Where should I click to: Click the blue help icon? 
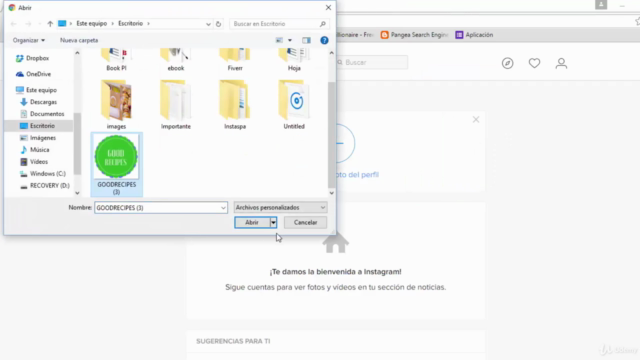click(x=324, y=40)
